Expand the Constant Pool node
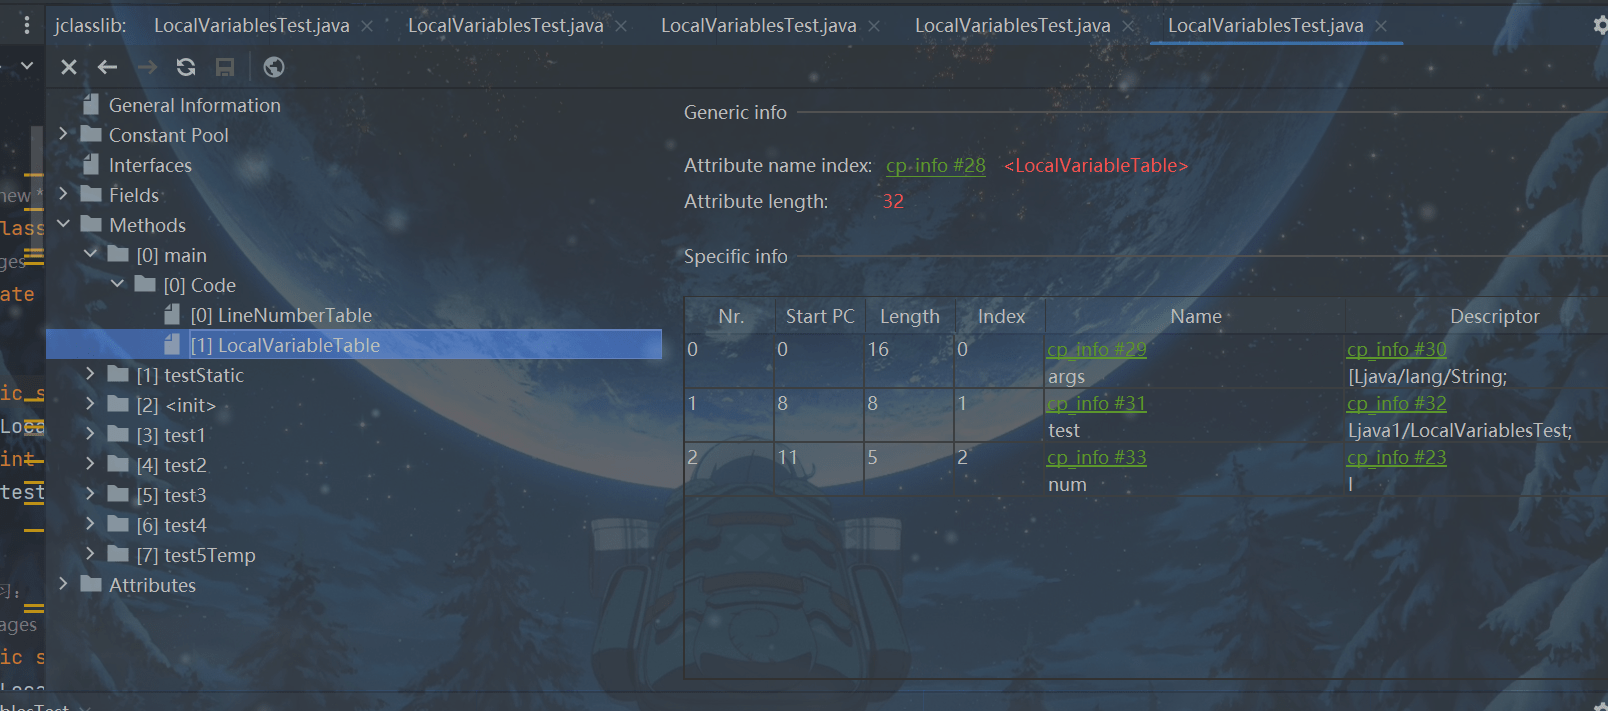This screenshot has height=711, width=1608. pyautogui.click(x=63, y=134)
